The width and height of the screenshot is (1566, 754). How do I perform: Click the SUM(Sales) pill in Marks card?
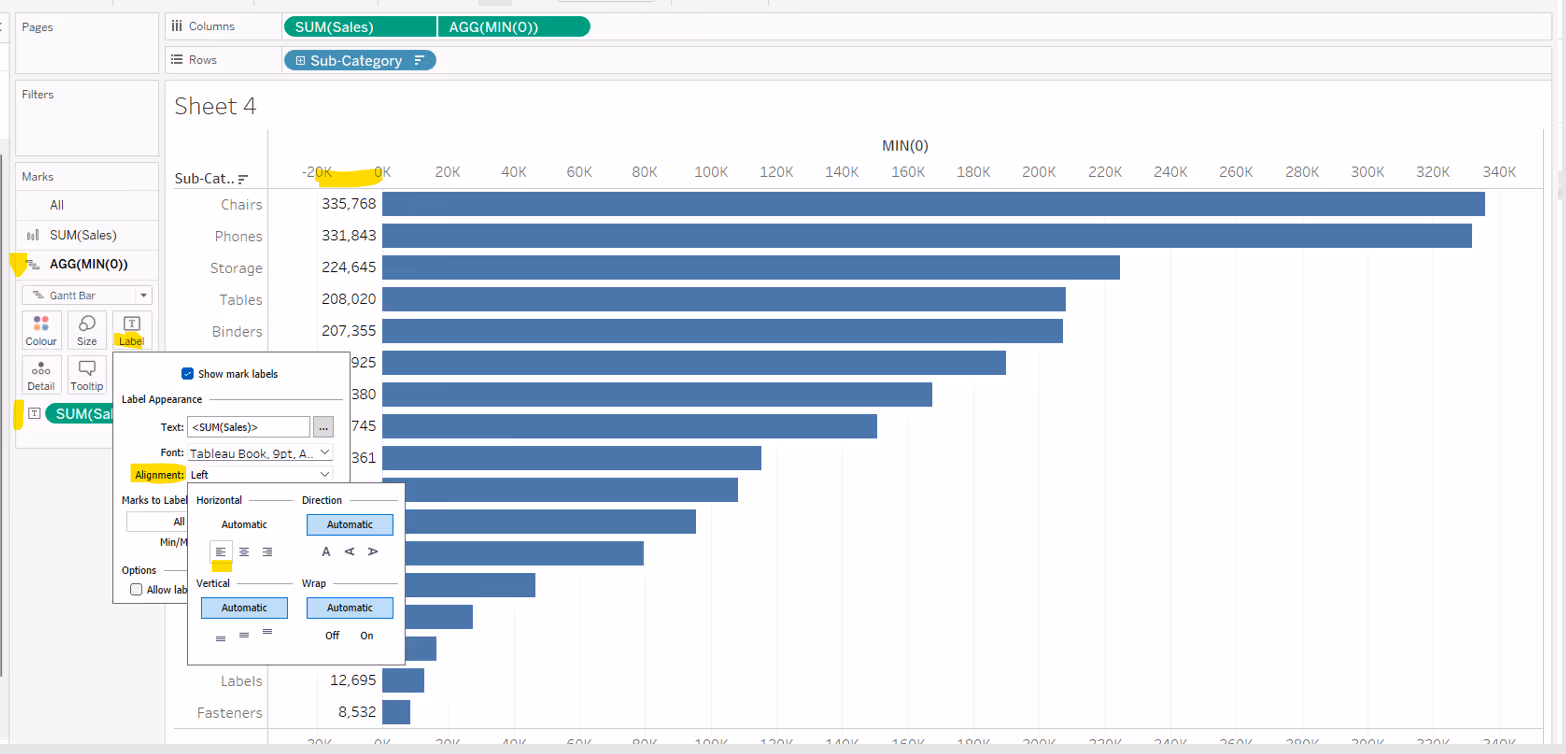coord(80,414)
